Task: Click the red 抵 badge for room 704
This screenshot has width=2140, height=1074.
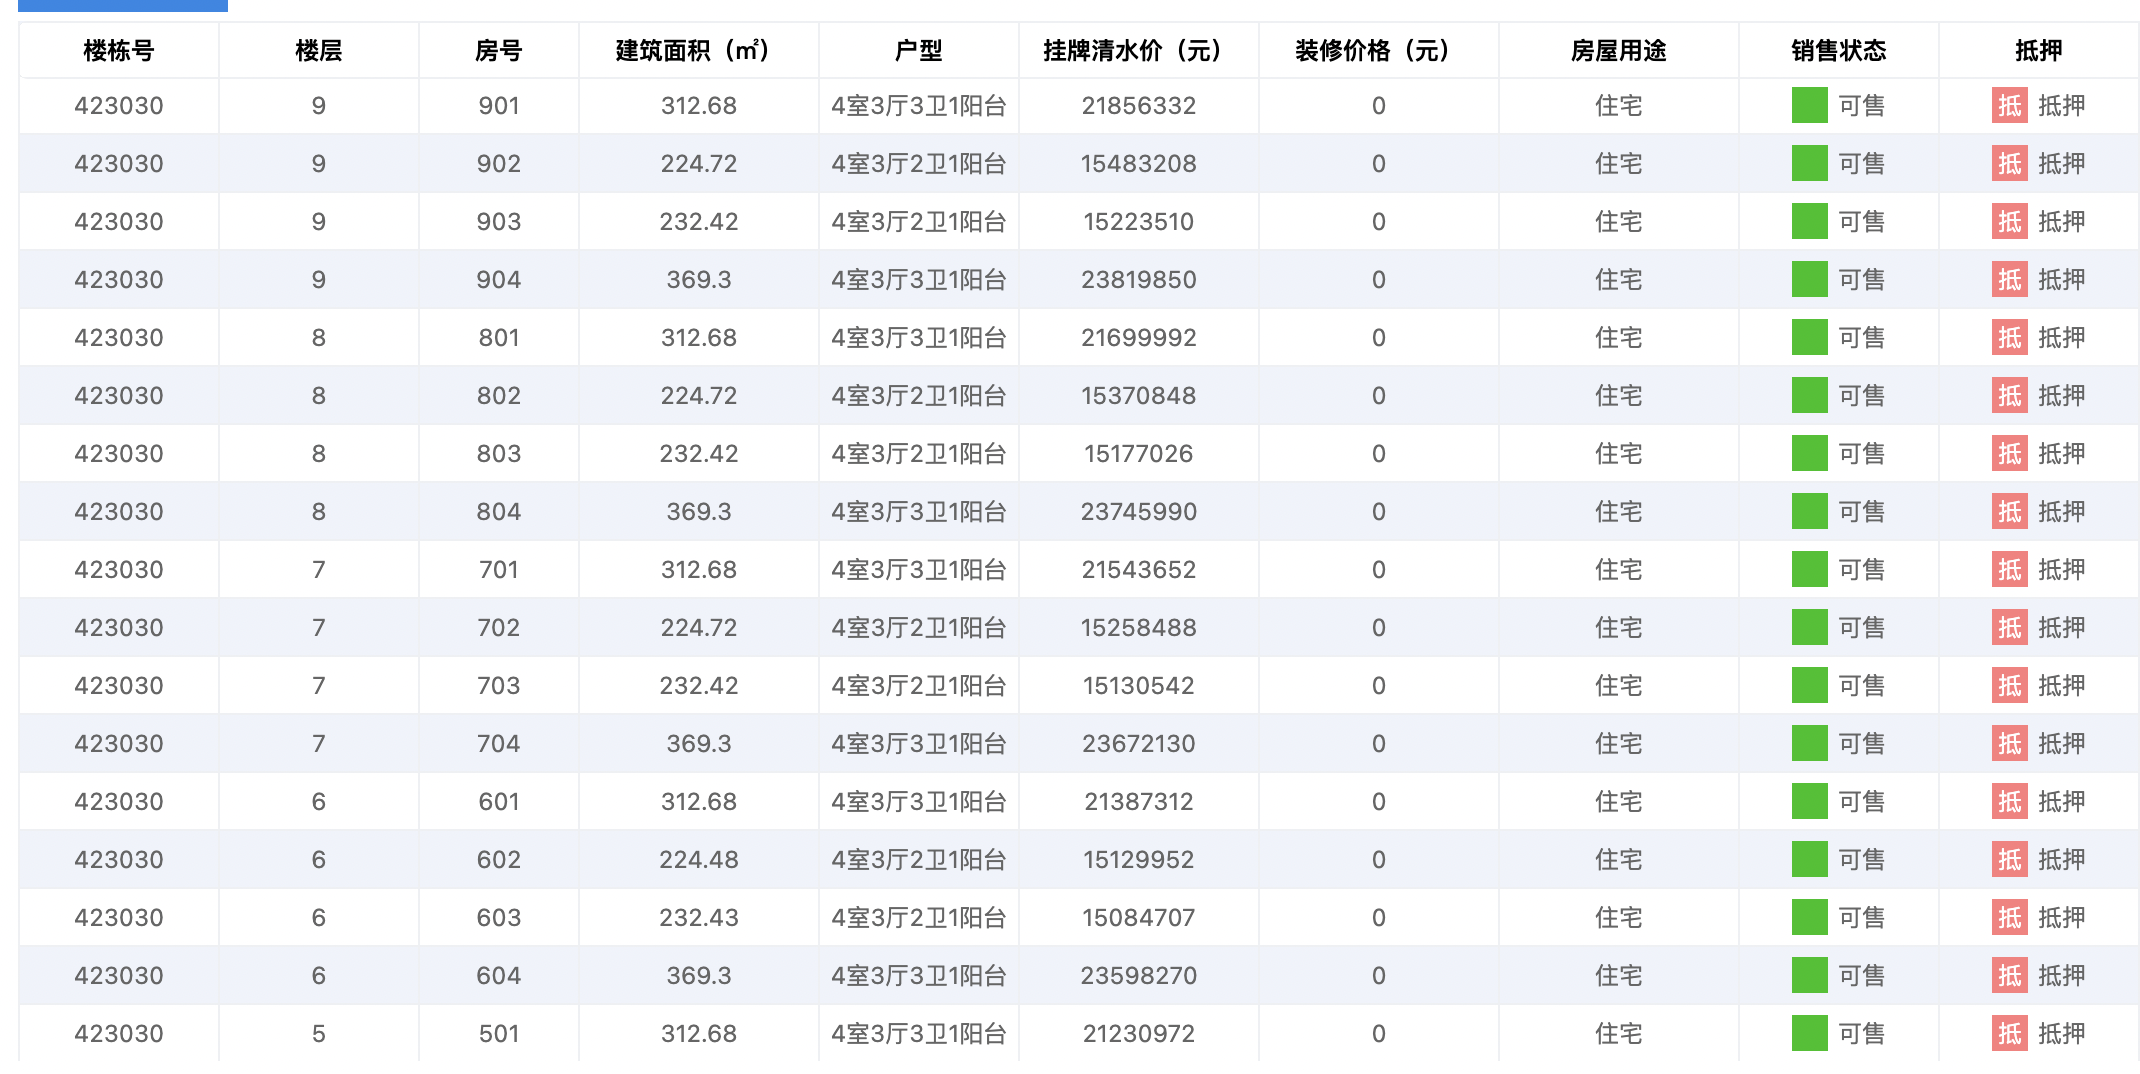Action: 2009,744
